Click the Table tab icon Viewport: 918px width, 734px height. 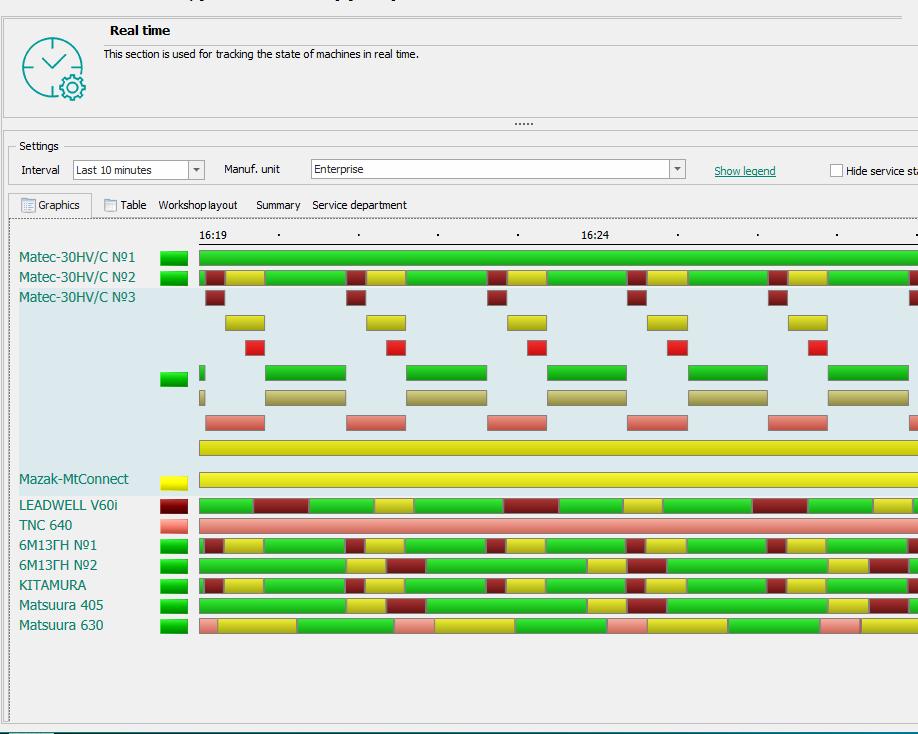point(110,205)
